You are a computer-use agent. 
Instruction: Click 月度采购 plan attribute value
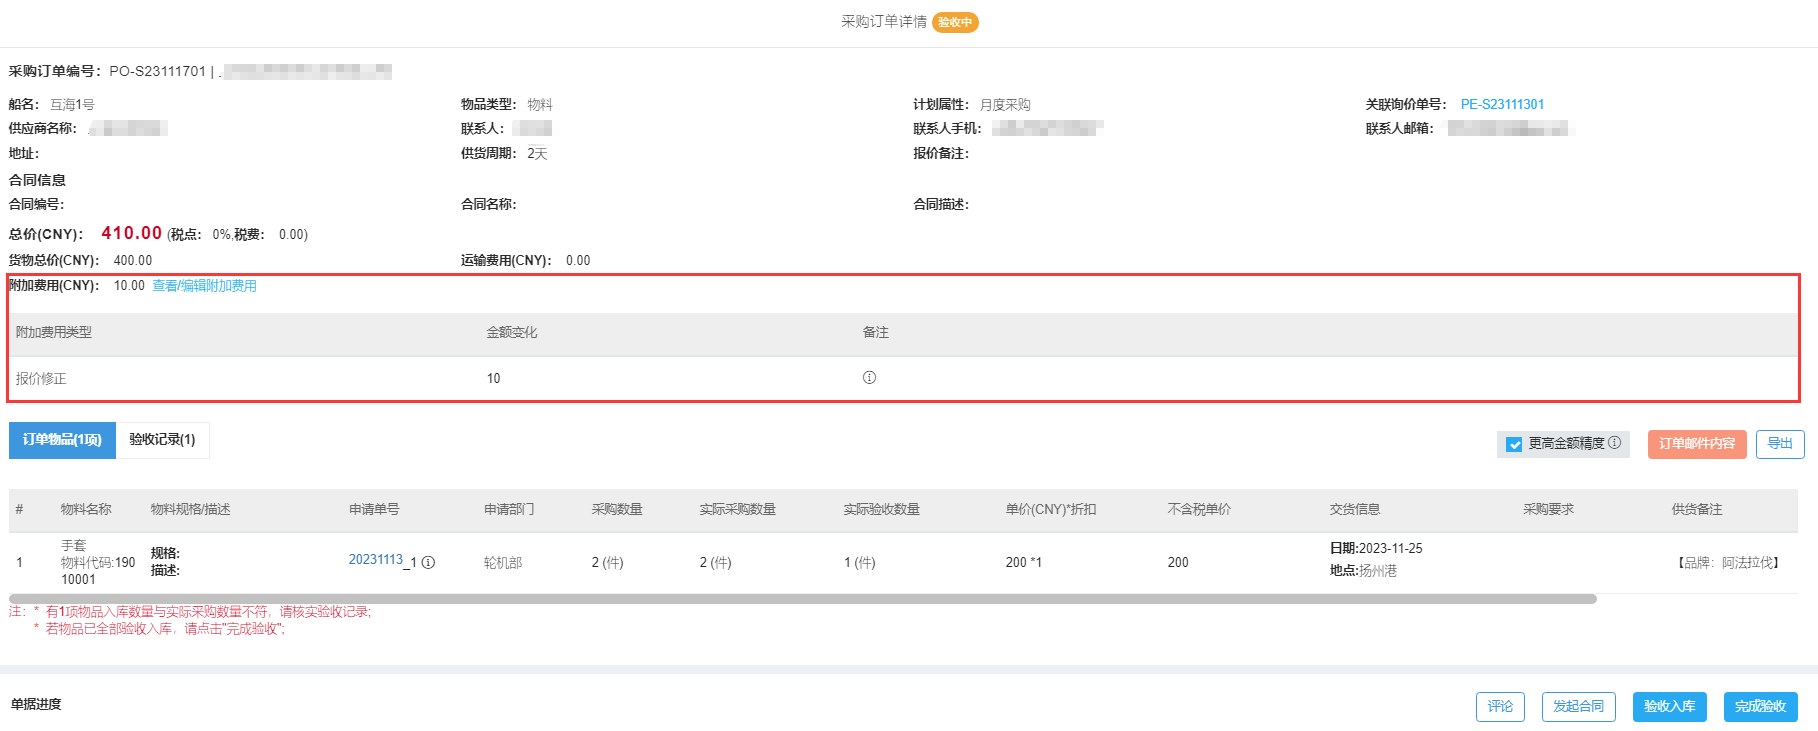(1005, 104)
